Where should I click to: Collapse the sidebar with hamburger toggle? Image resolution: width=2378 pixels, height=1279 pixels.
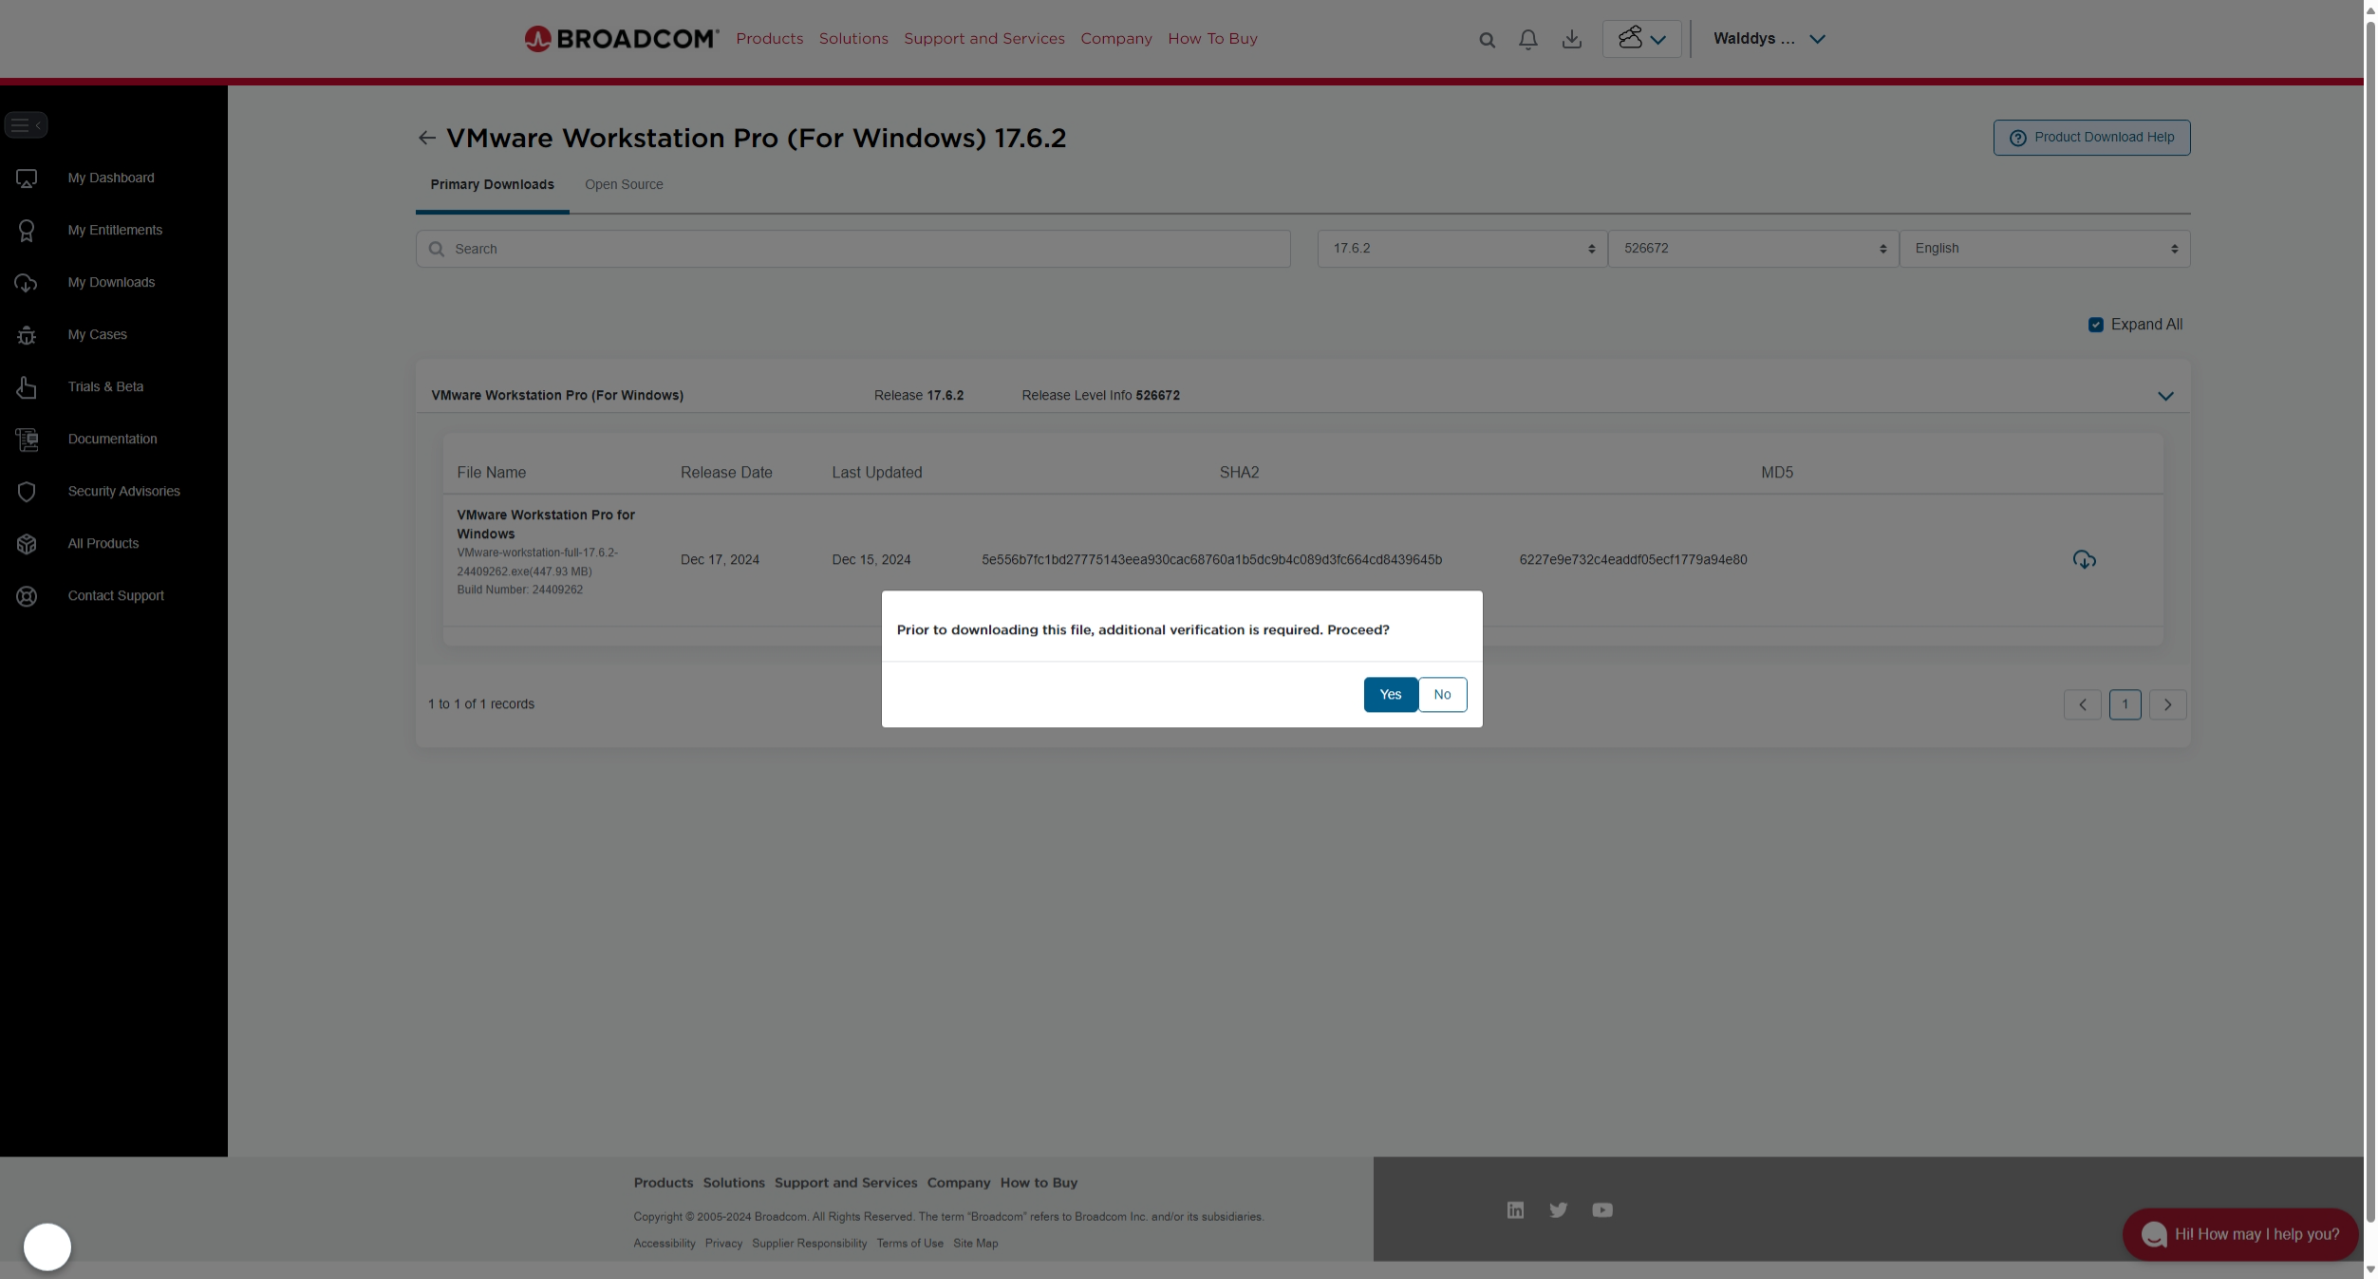pyautogui.click(x=26, y=125)
